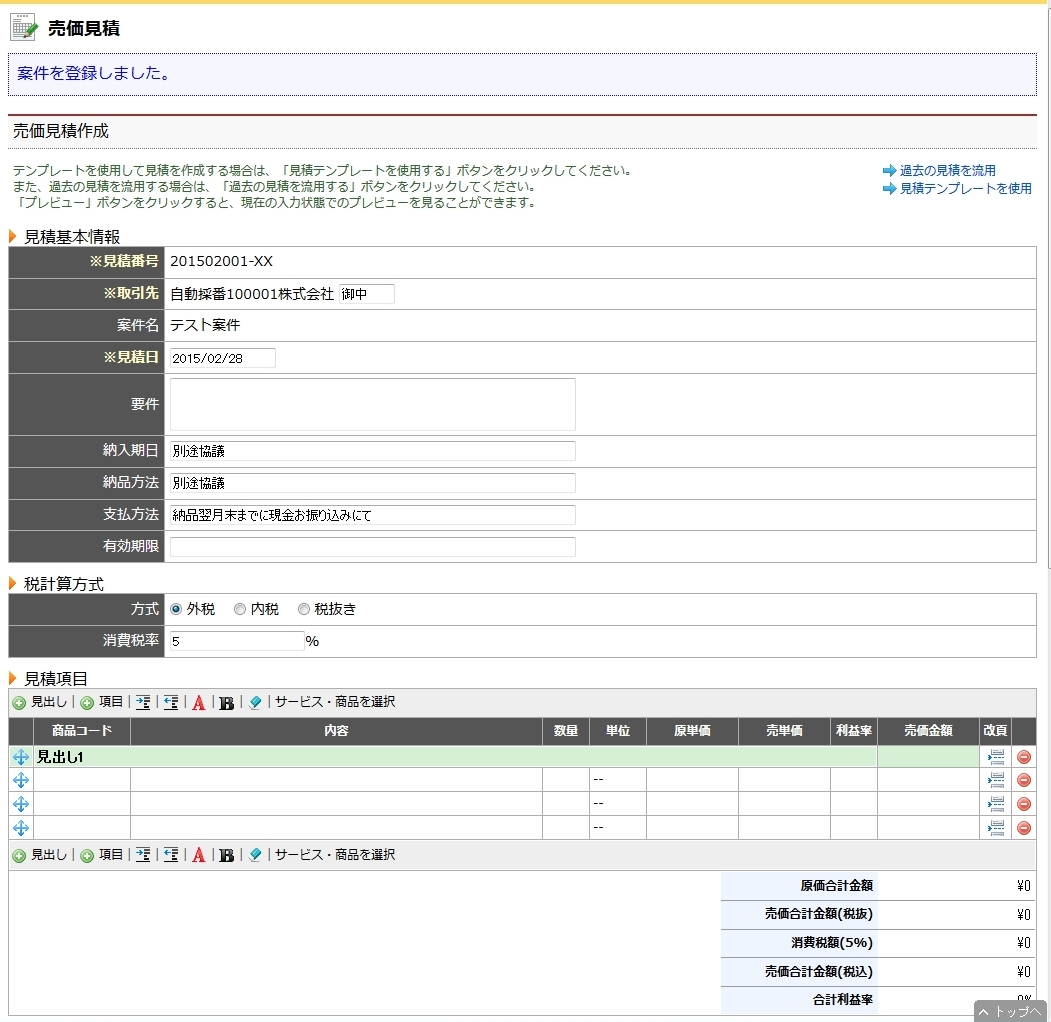
Task: Click the bold B icon in the lower toolbar
Action: pyautogui.click(x=227, y=856)
